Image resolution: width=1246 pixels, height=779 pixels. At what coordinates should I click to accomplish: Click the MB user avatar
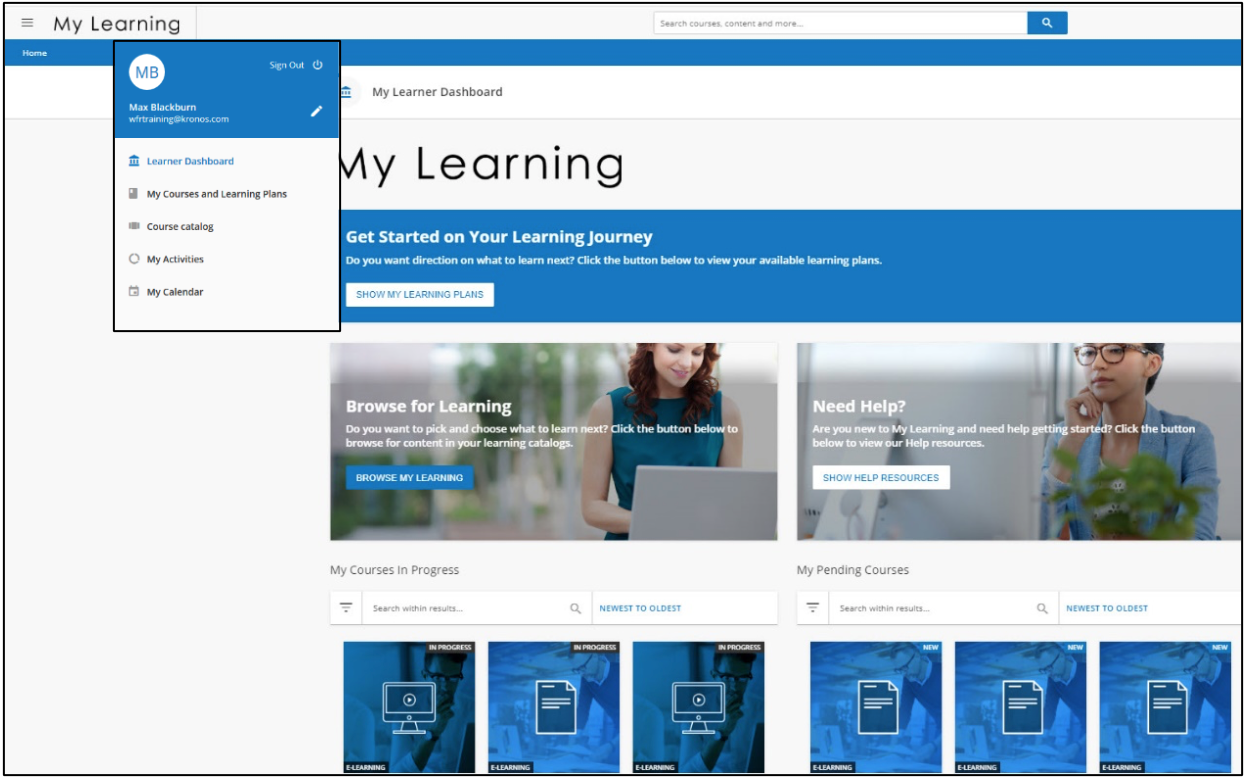coord(147,72)
